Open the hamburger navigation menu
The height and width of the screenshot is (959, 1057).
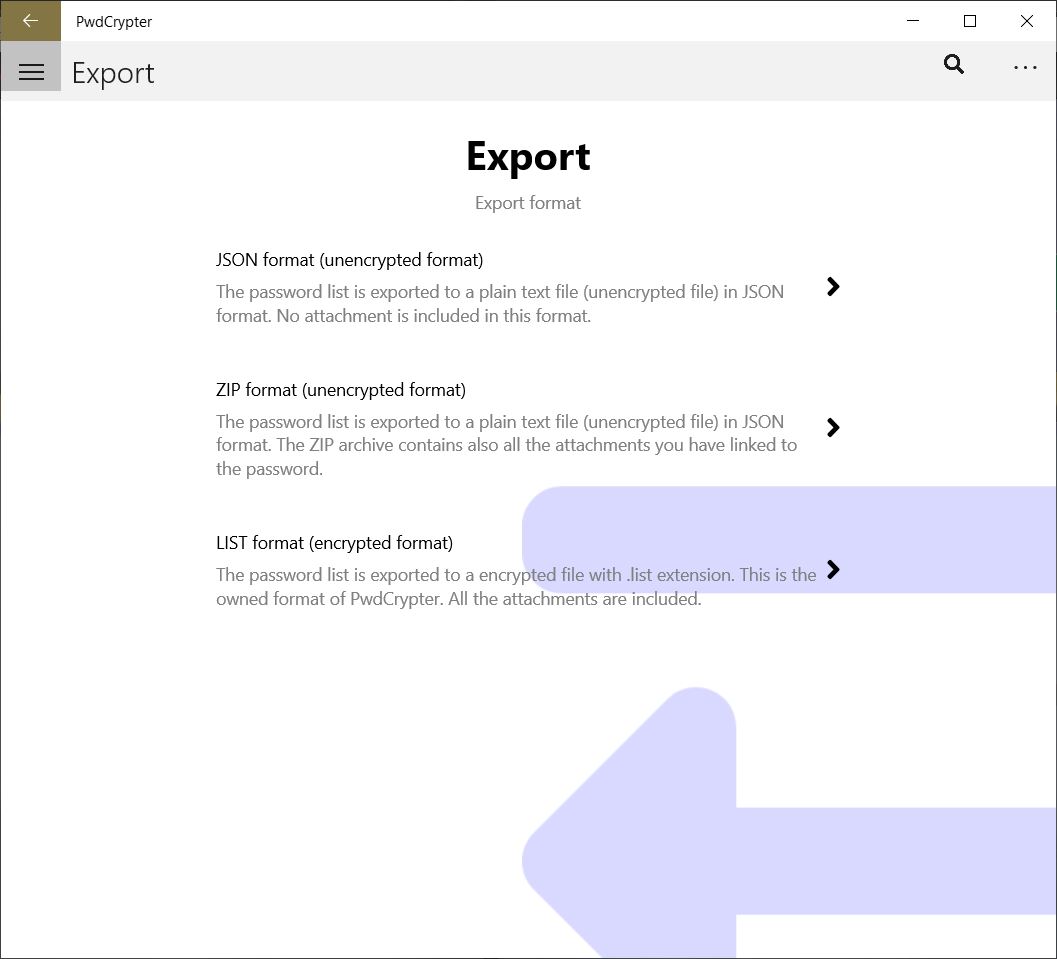31,71
